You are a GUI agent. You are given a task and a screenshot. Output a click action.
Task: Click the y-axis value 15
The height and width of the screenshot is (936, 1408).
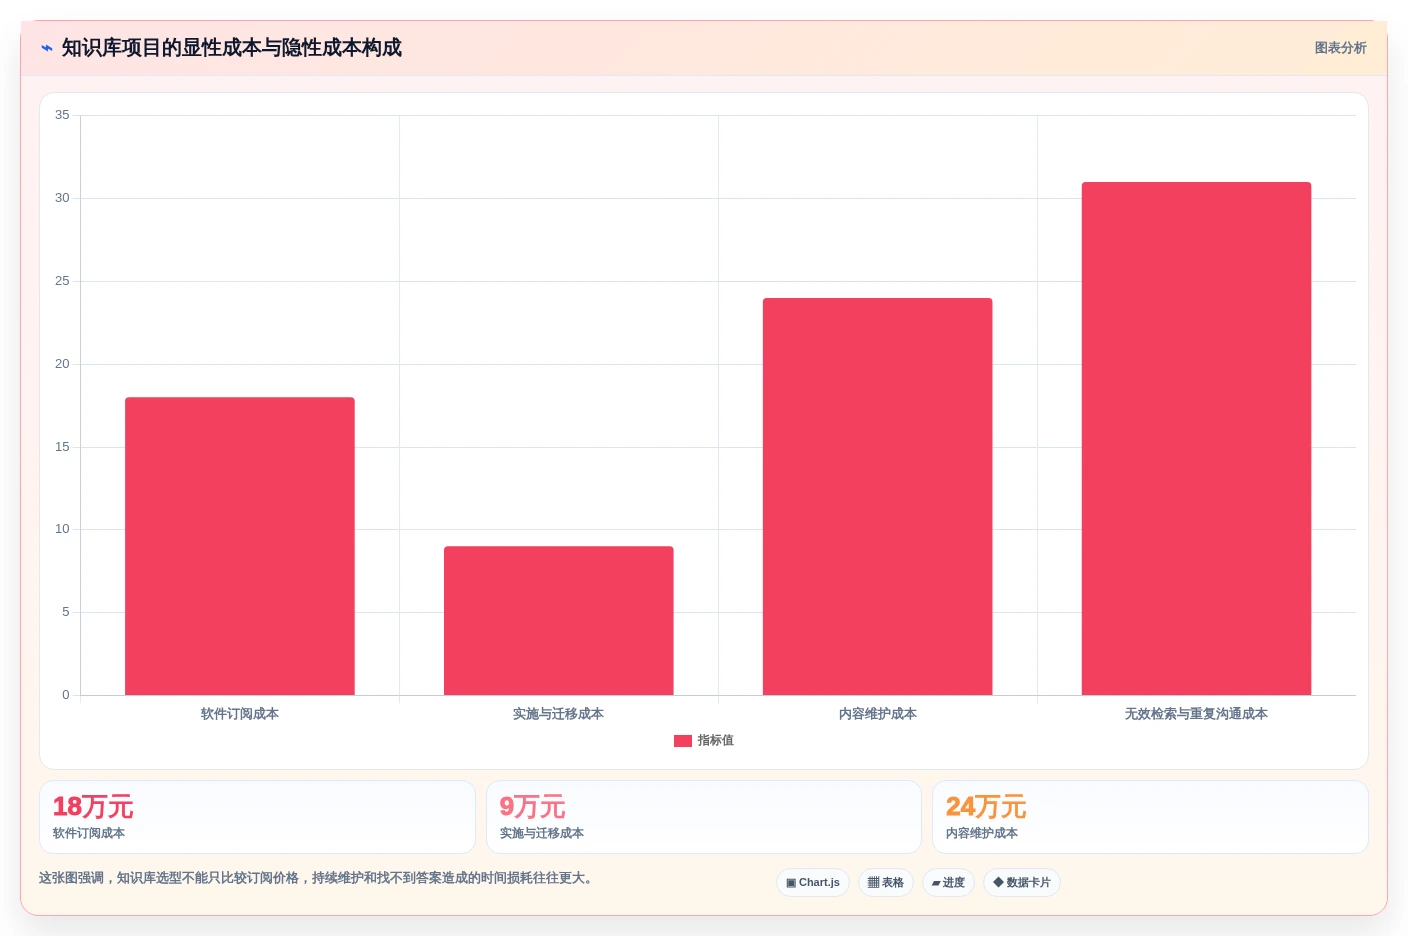[x=62, y=447]
